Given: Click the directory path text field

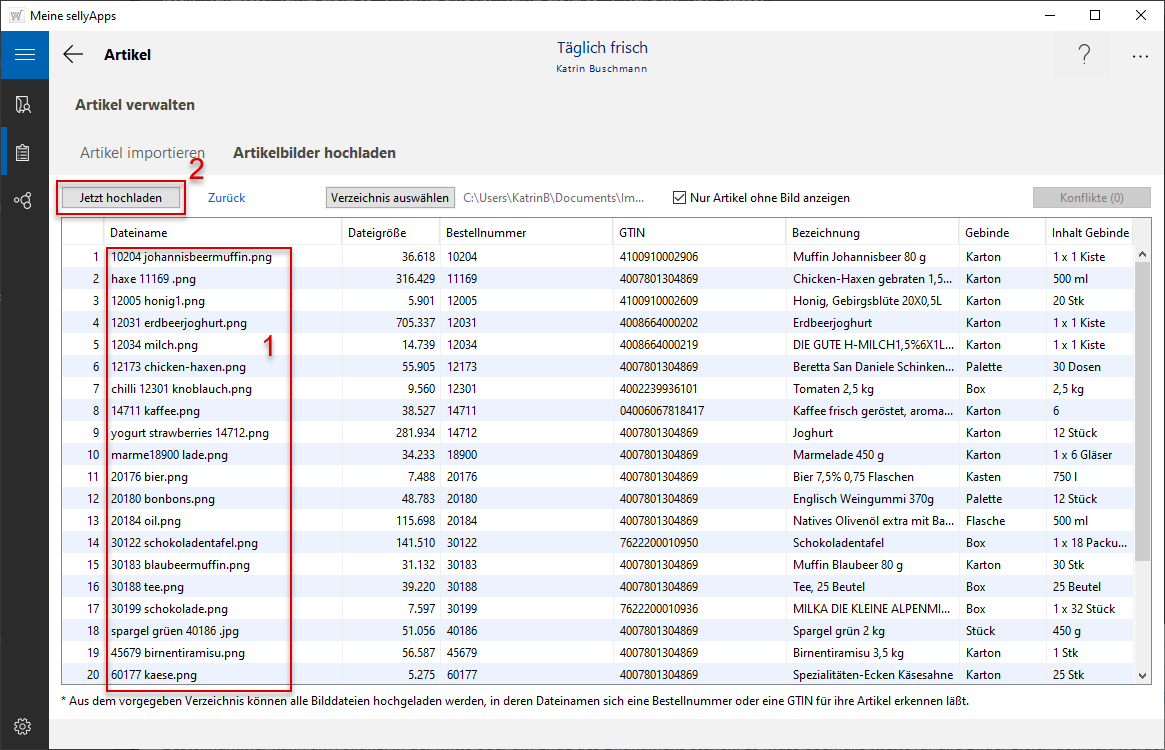Looking at the screenshot, I should [x=553, y=198].
